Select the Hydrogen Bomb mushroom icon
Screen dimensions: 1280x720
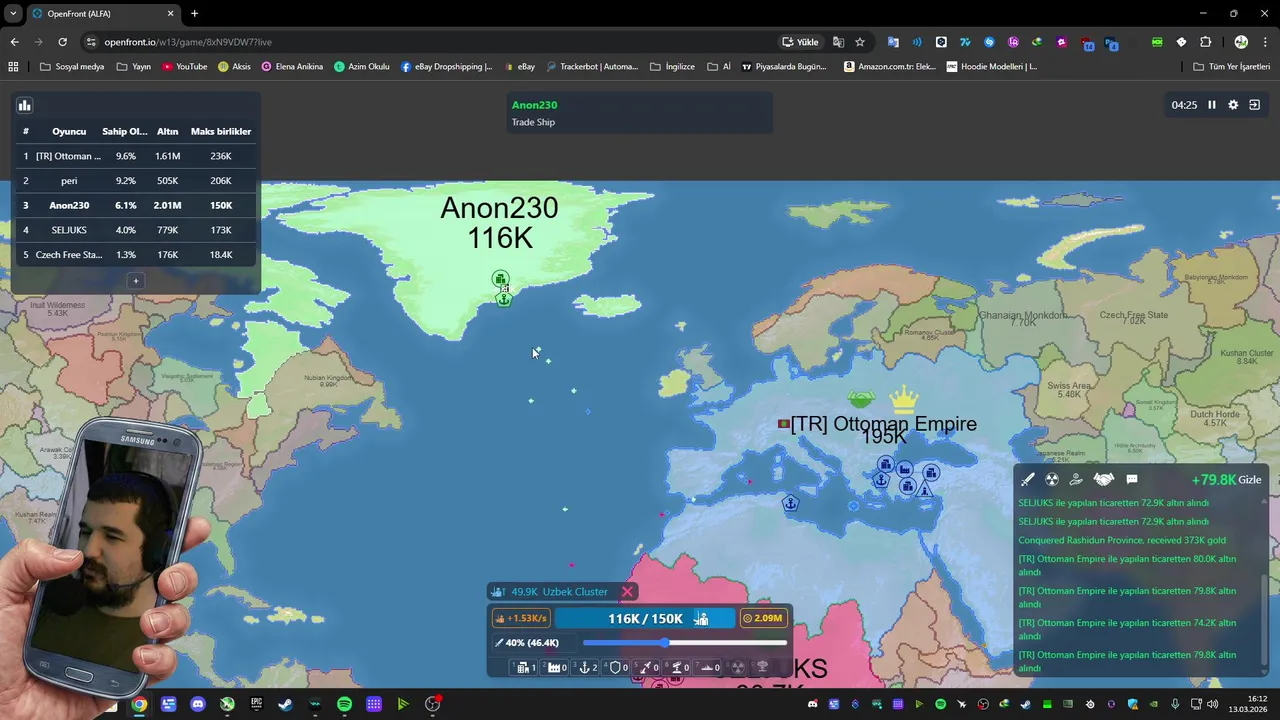(x=763, y=667)
